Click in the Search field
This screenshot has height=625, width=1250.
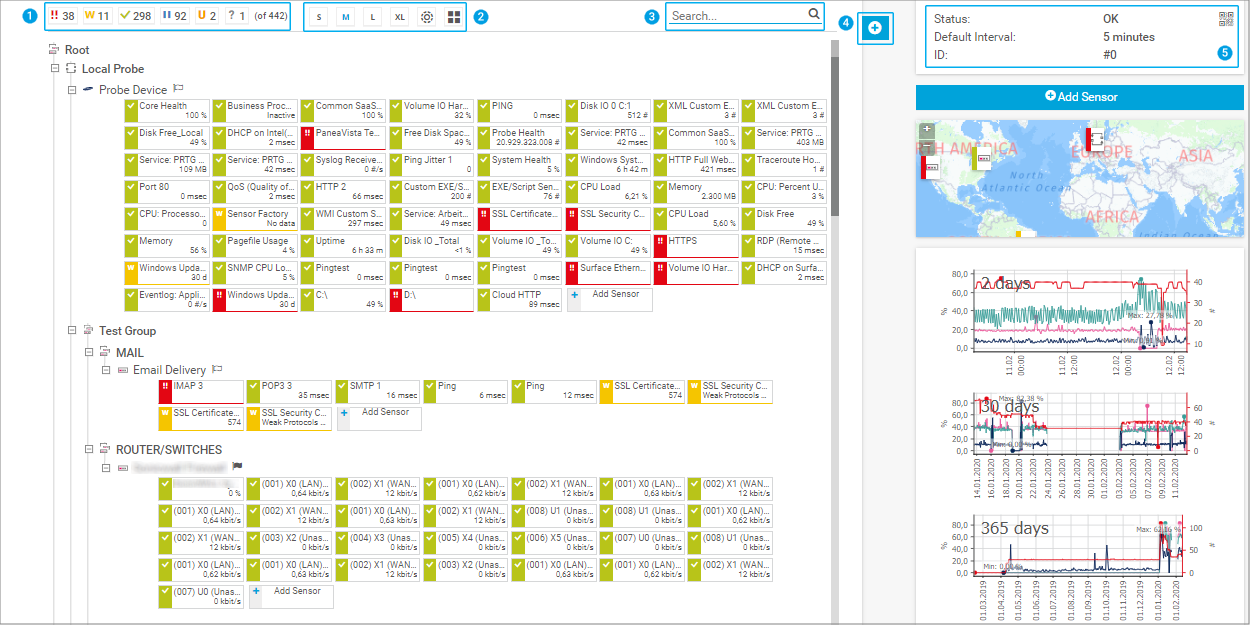(736, 16)
